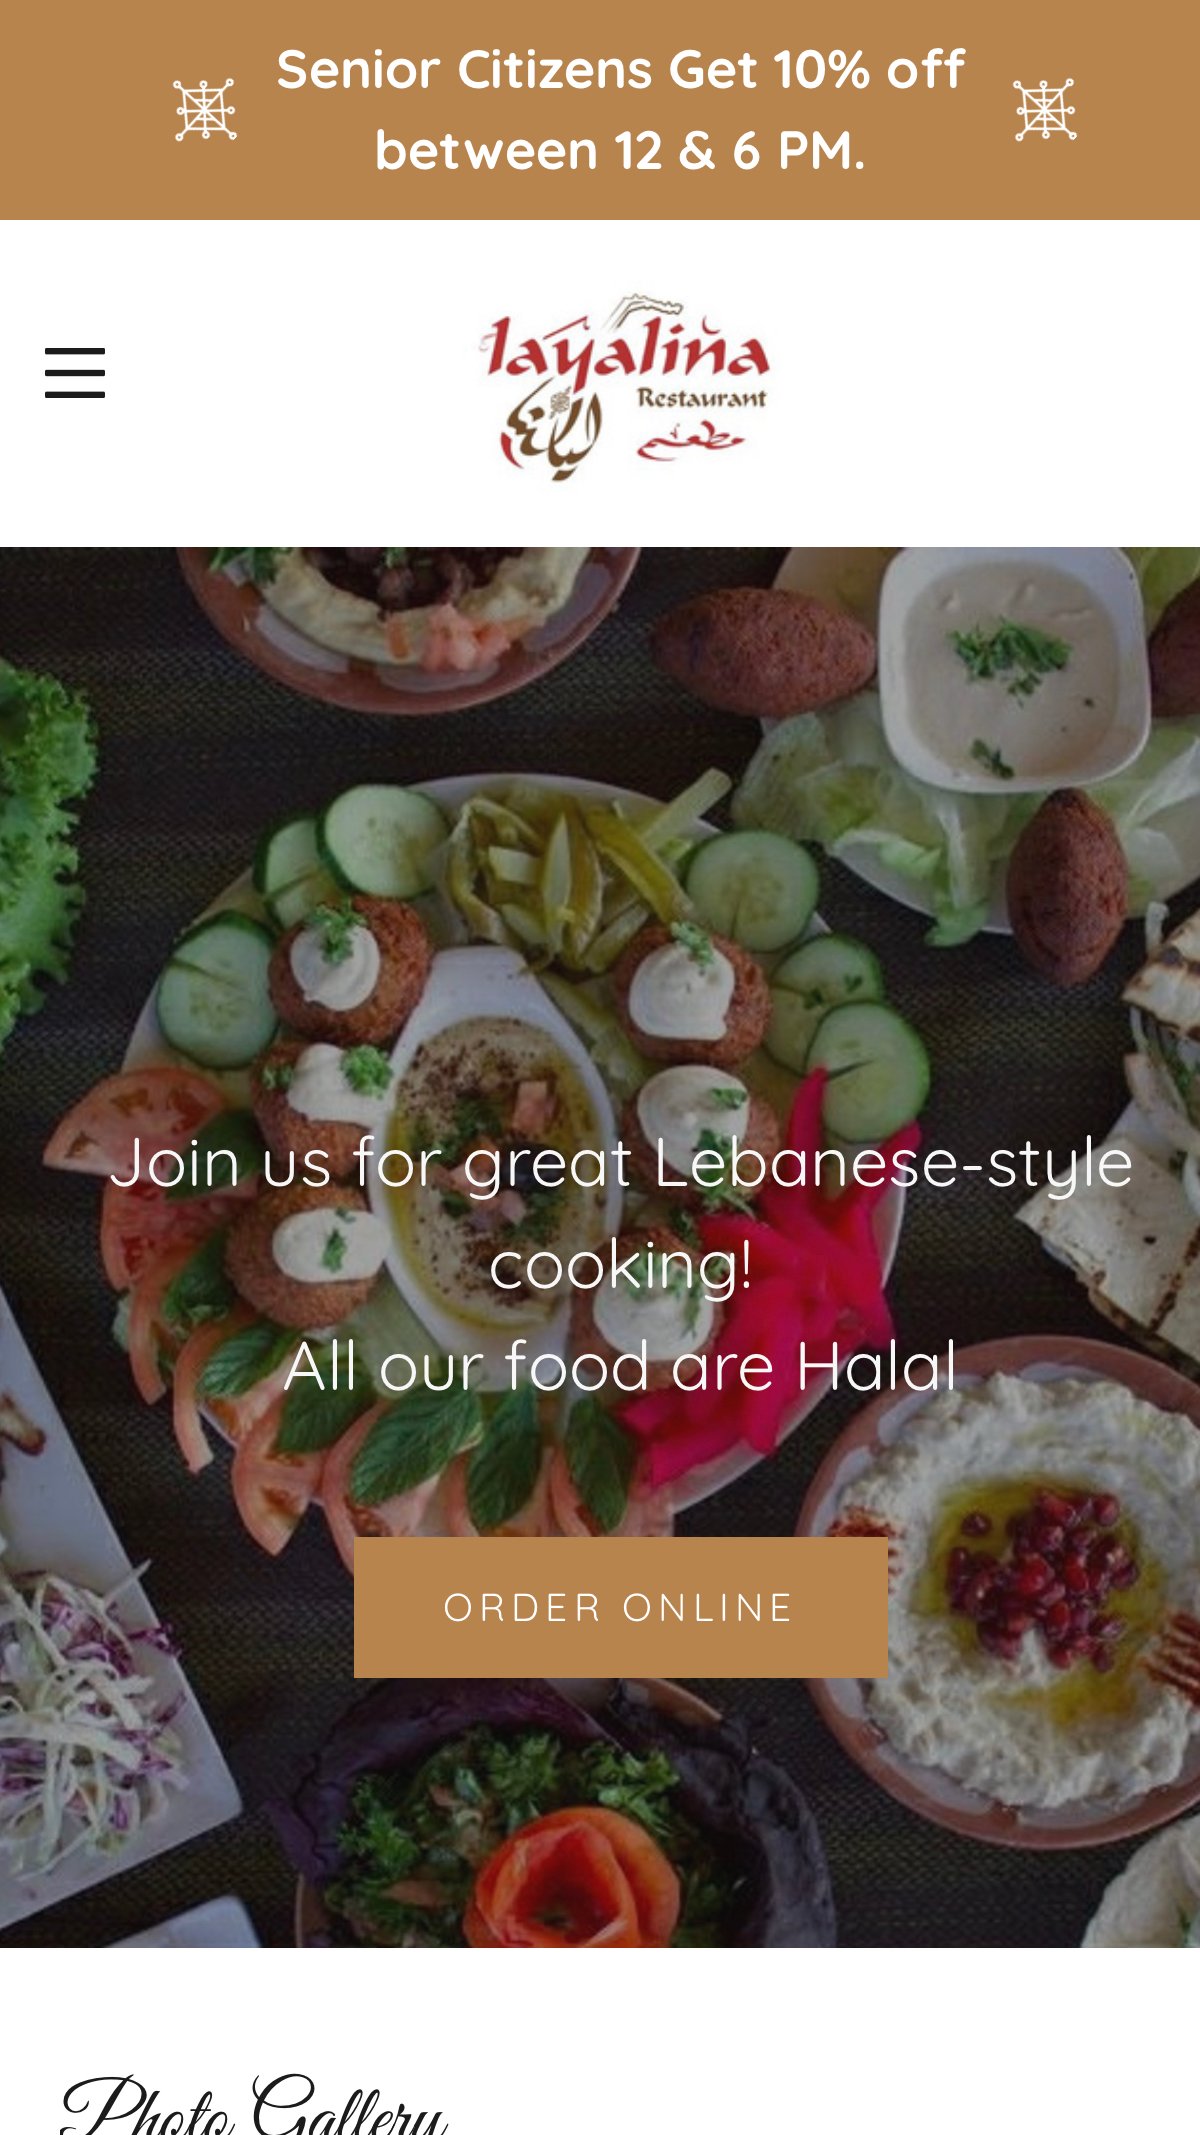Click the right decorative ornament in banner

tap(1045, 110)
